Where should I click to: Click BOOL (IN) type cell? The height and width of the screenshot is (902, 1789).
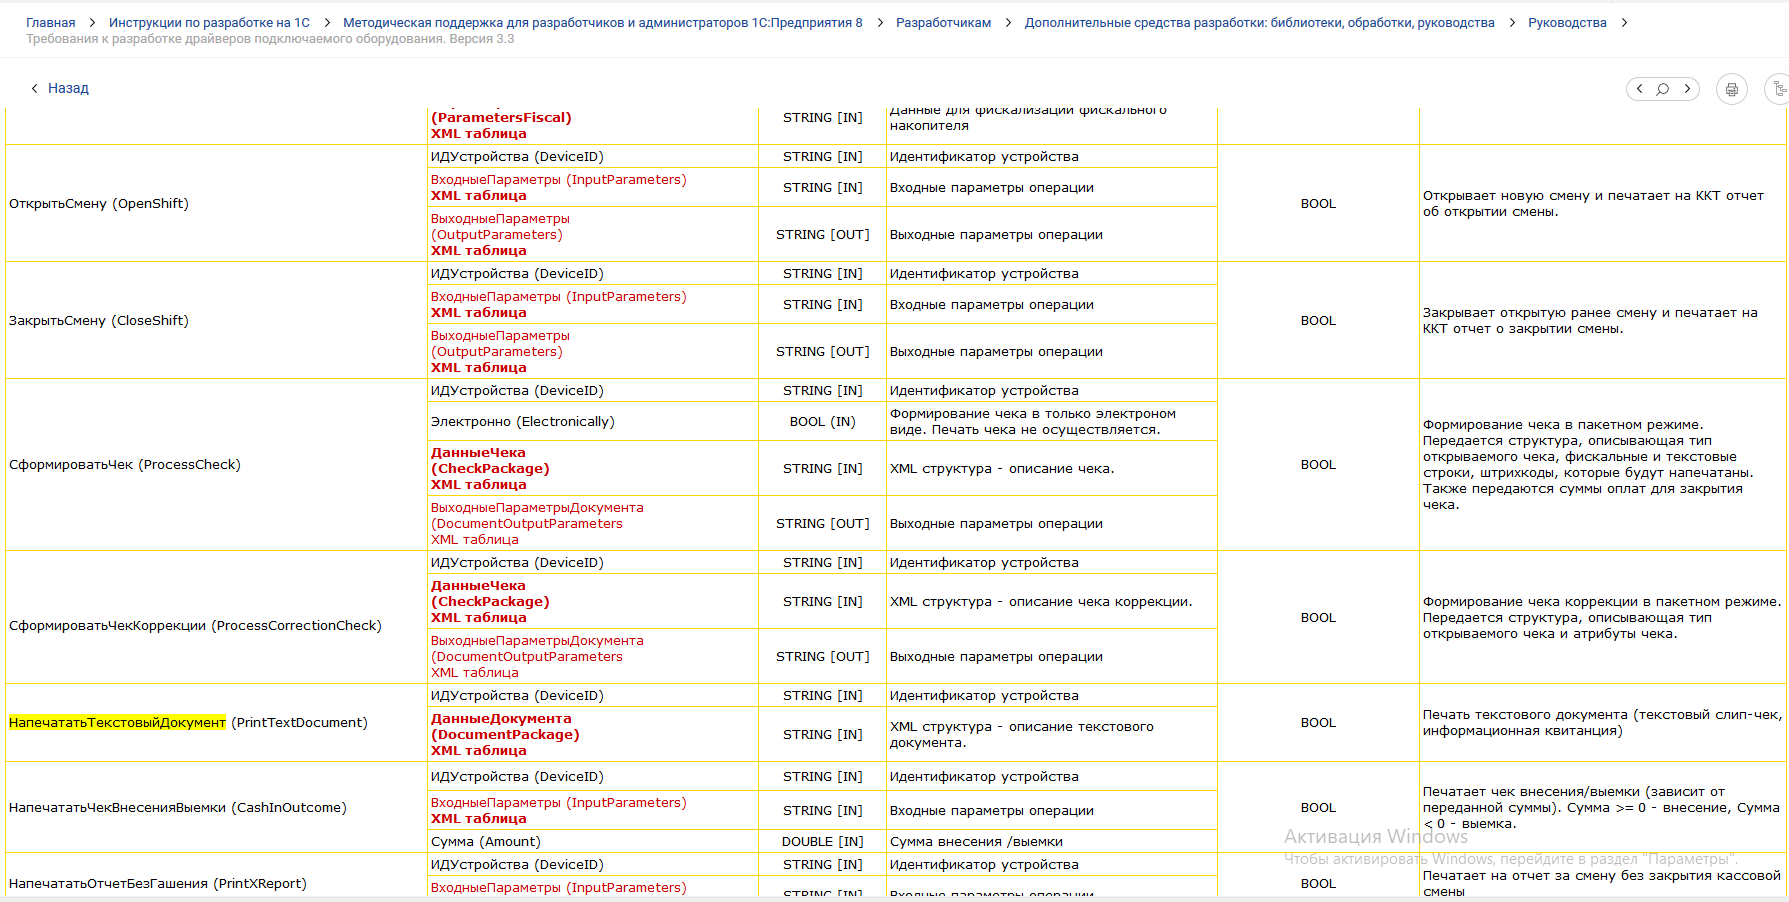[822, 422]
